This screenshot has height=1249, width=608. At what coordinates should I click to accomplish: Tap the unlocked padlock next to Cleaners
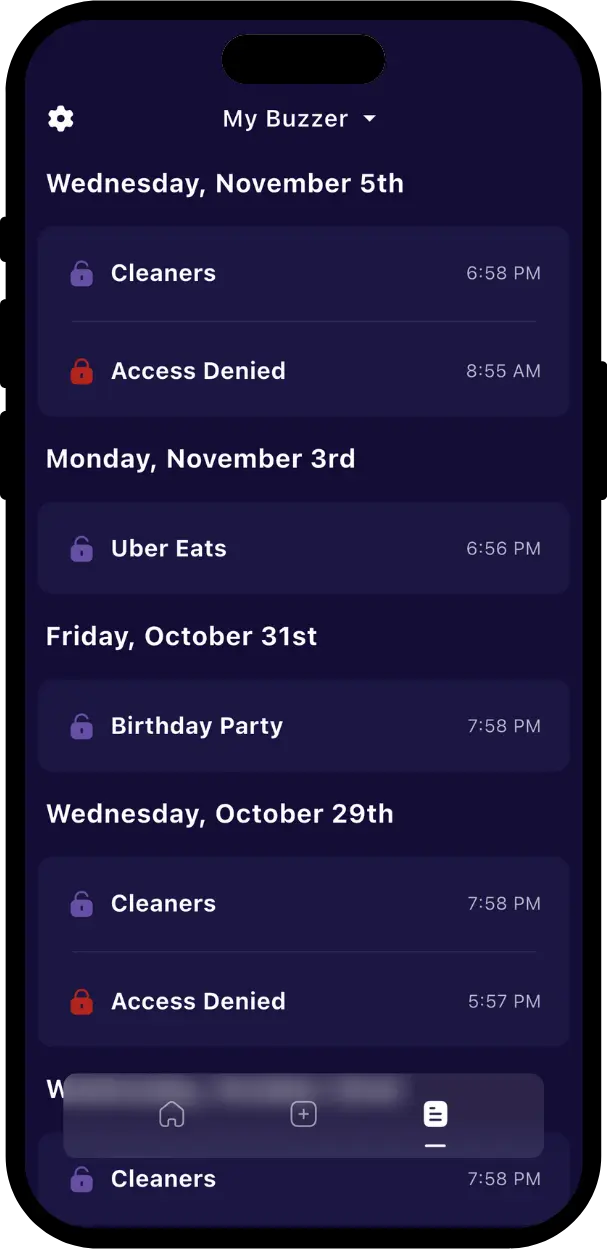pos(81,272)
